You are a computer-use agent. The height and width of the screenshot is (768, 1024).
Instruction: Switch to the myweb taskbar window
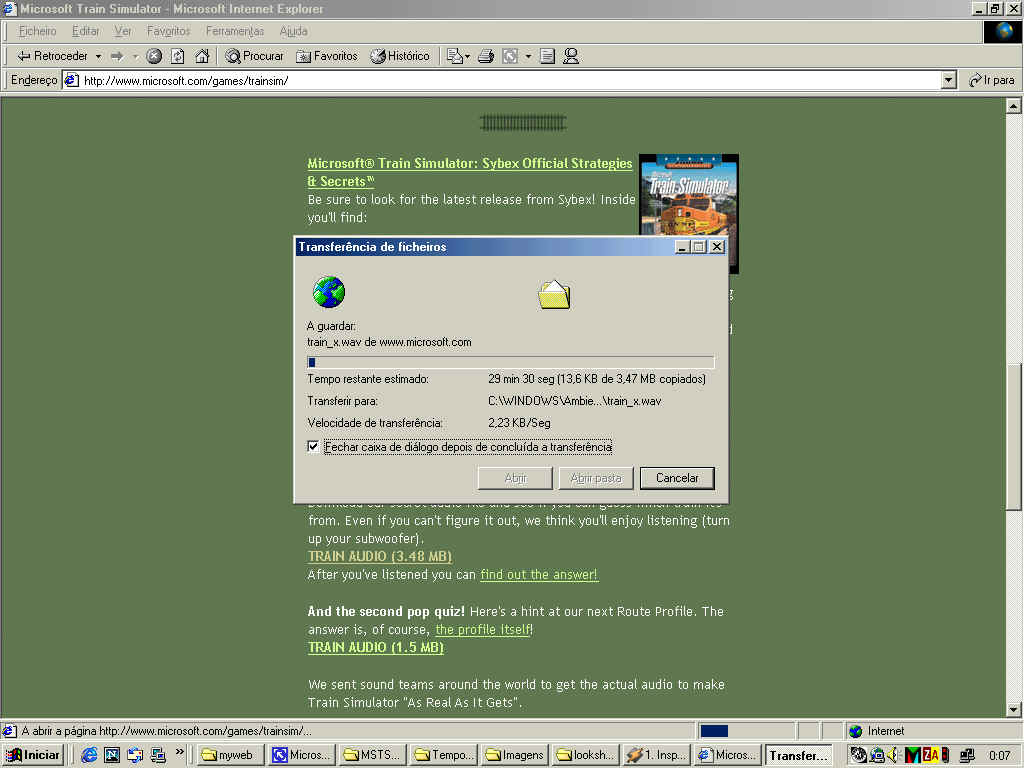(x=231, y=755)
